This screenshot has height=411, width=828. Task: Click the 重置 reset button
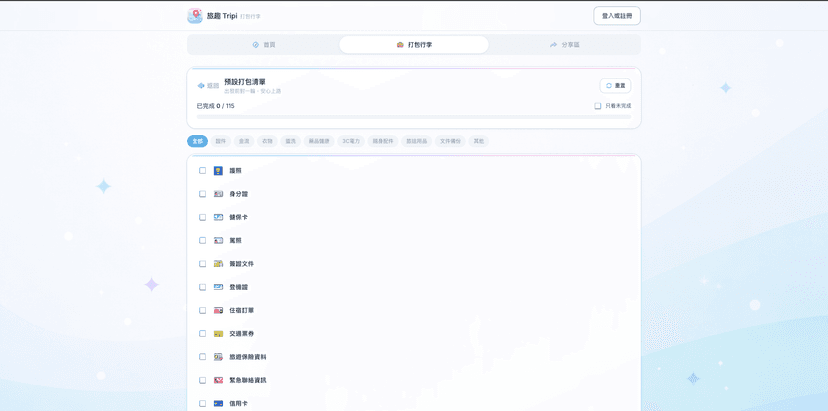pyautogui.click(x=615, y=86)
